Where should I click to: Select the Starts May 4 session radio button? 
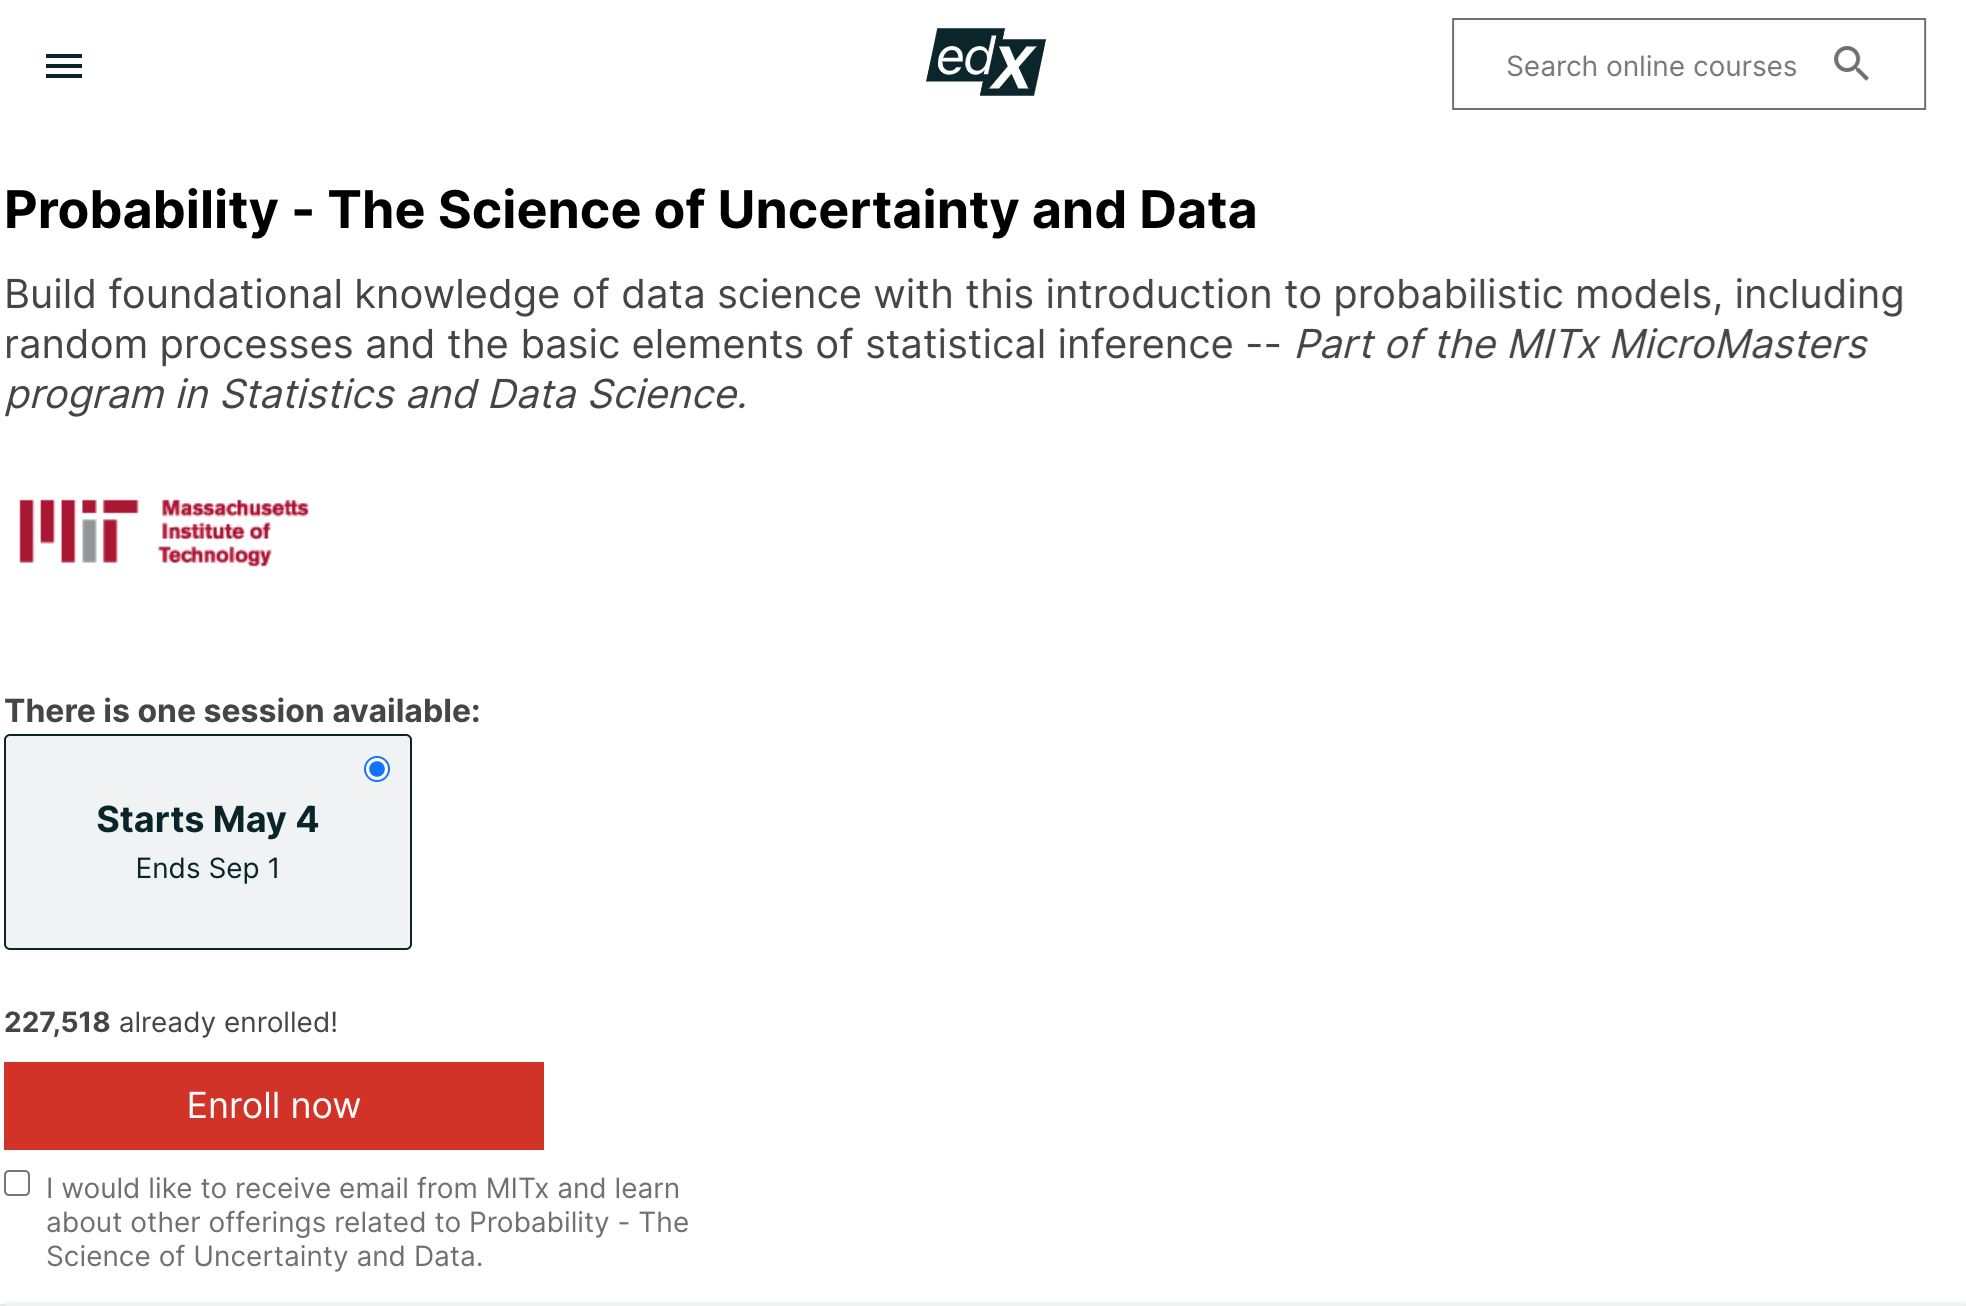(377, 769)
